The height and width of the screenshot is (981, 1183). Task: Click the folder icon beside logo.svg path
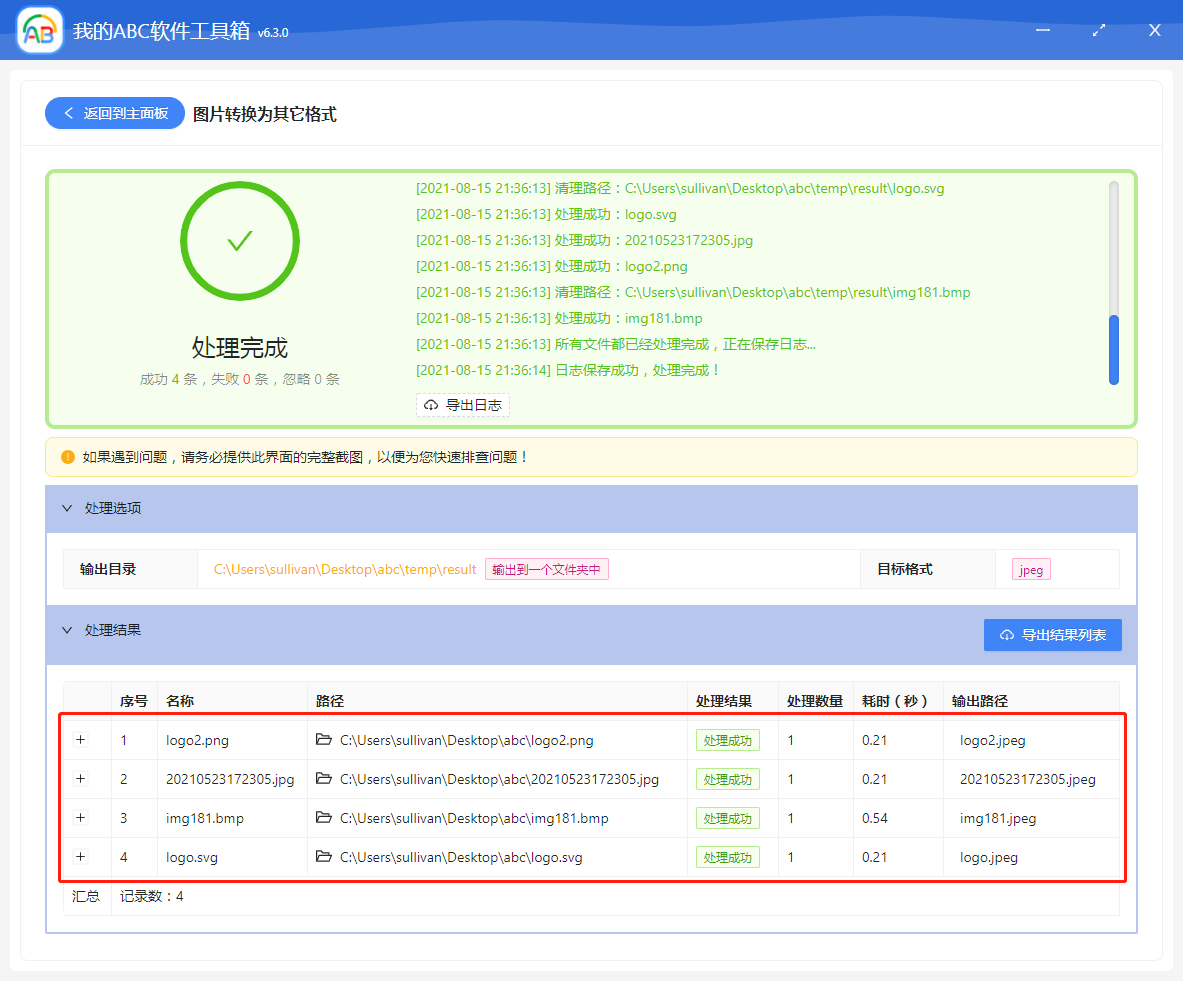(325, 857)
